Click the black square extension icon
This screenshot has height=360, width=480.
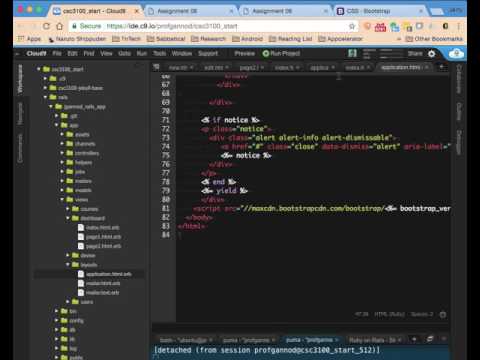[445, 26]
